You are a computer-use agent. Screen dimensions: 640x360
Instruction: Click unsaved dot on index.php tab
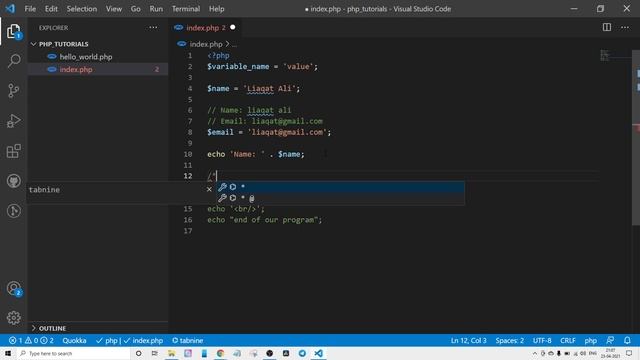pyautogui.click(x=233, y=27)
